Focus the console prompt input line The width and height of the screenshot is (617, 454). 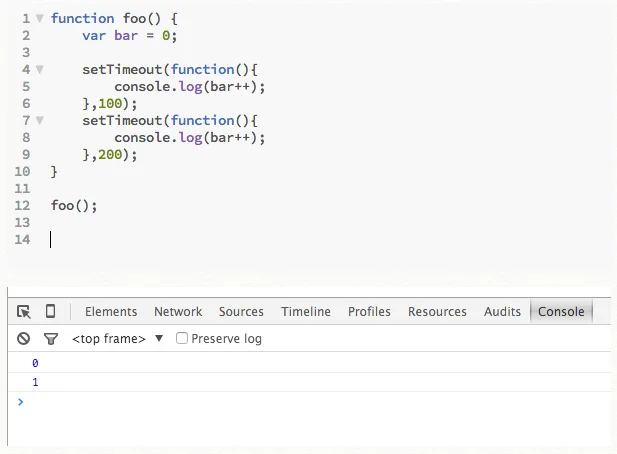pyautogui.click(x=309, y=402)
